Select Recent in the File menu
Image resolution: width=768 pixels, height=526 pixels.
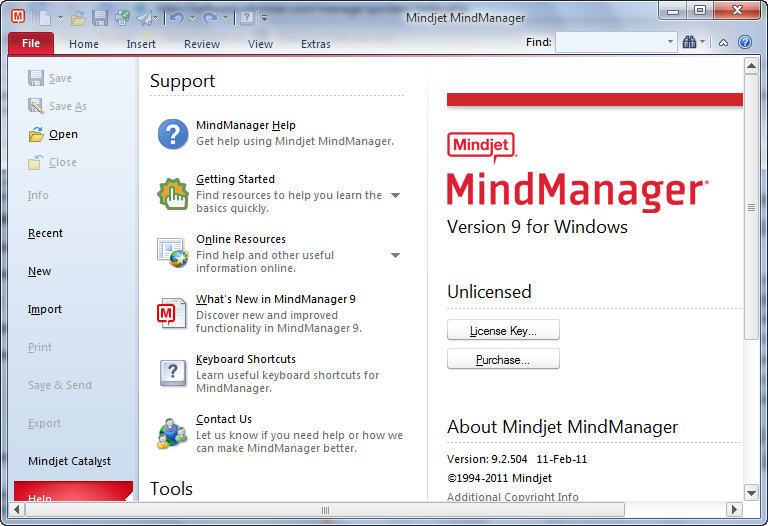(x=46, y=233)
